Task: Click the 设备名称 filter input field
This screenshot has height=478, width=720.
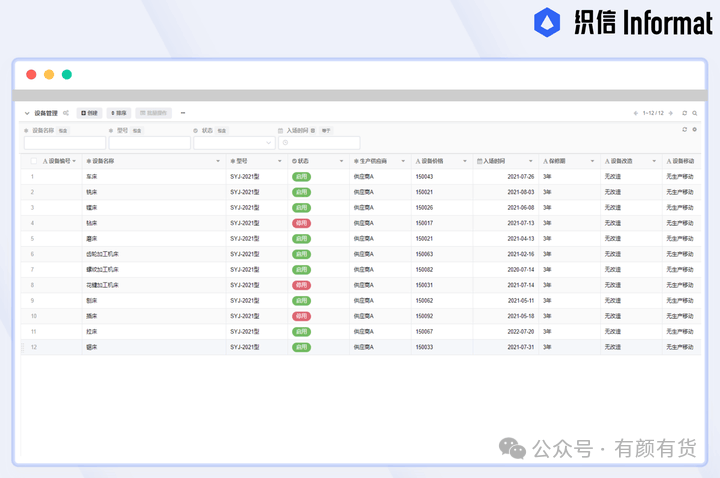Action: 64,143
